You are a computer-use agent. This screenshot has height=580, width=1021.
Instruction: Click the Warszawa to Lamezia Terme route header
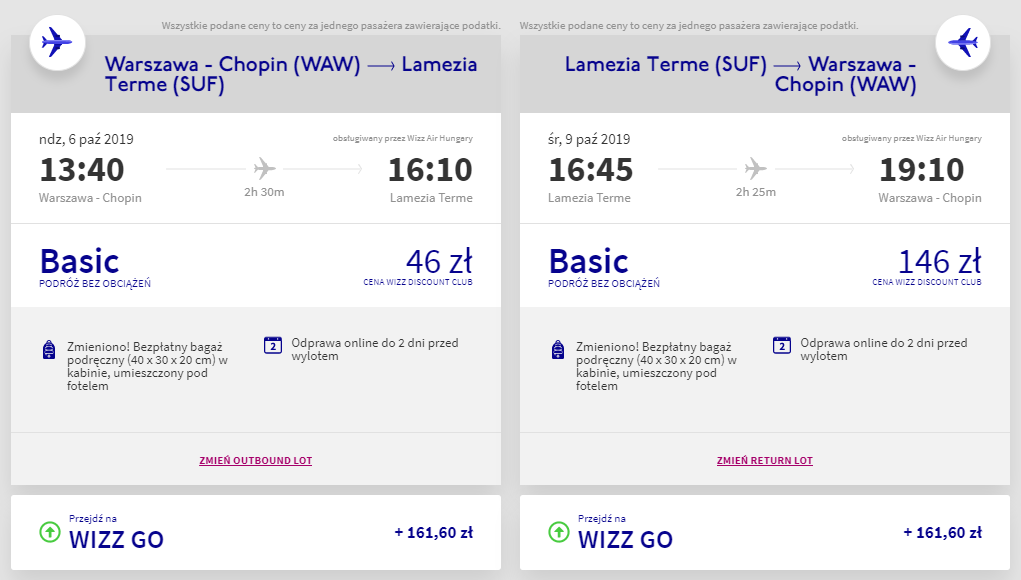click(290, 74)
